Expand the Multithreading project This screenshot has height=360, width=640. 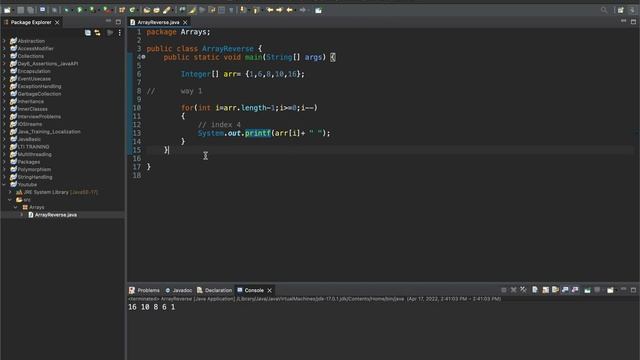click(4, 154)
